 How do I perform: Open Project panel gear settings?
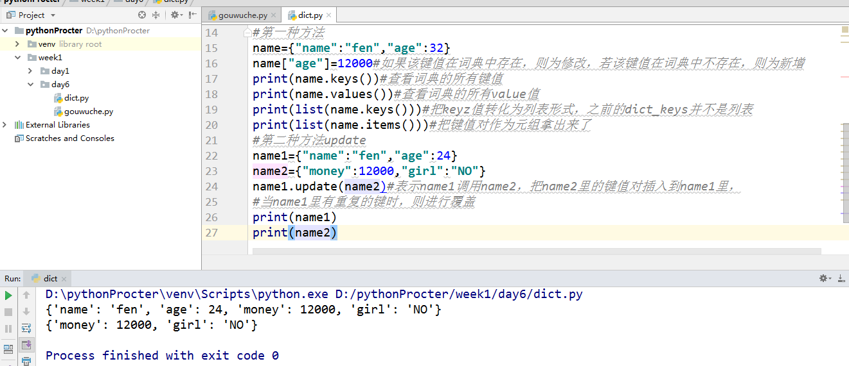tap(176, 15)
